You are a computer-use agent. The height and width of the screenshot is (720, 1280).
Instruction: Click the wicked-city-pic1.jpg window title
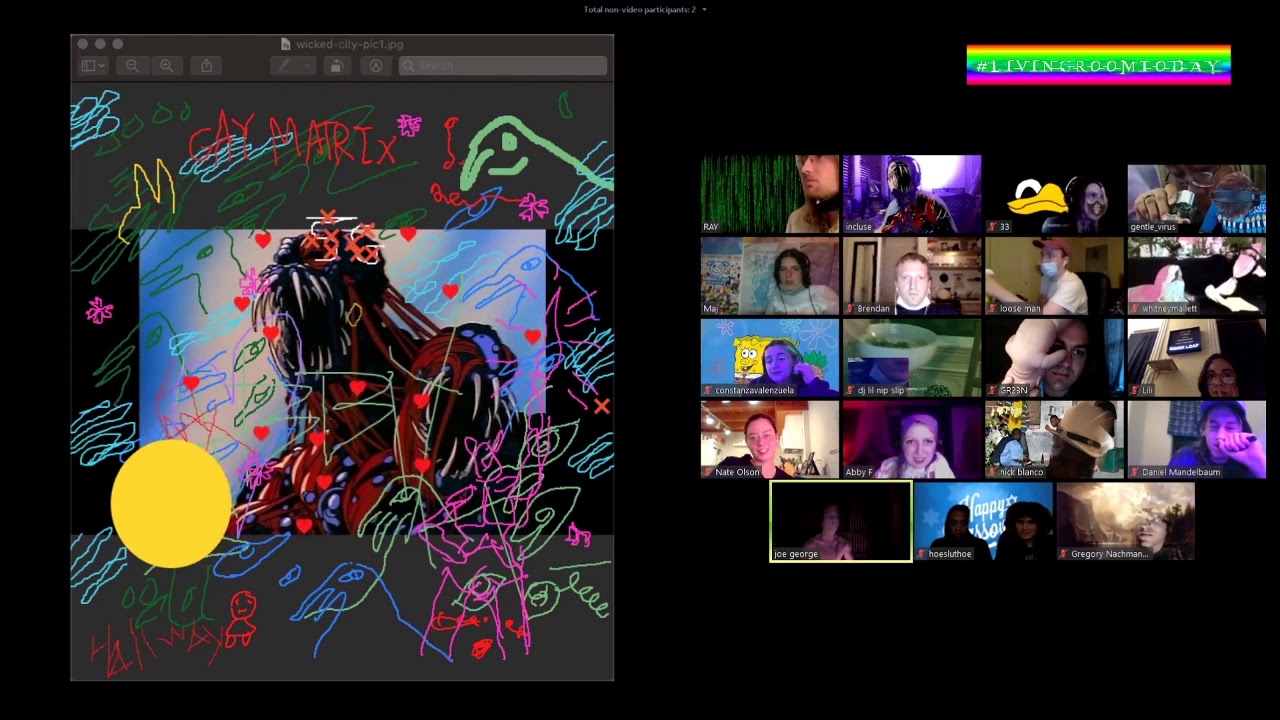[x=350, y=44]
